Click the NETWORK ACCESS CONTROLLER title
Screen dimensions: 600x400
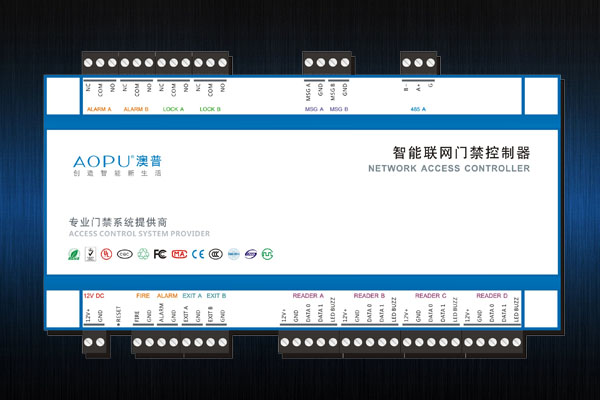click(x=449, y=168)
